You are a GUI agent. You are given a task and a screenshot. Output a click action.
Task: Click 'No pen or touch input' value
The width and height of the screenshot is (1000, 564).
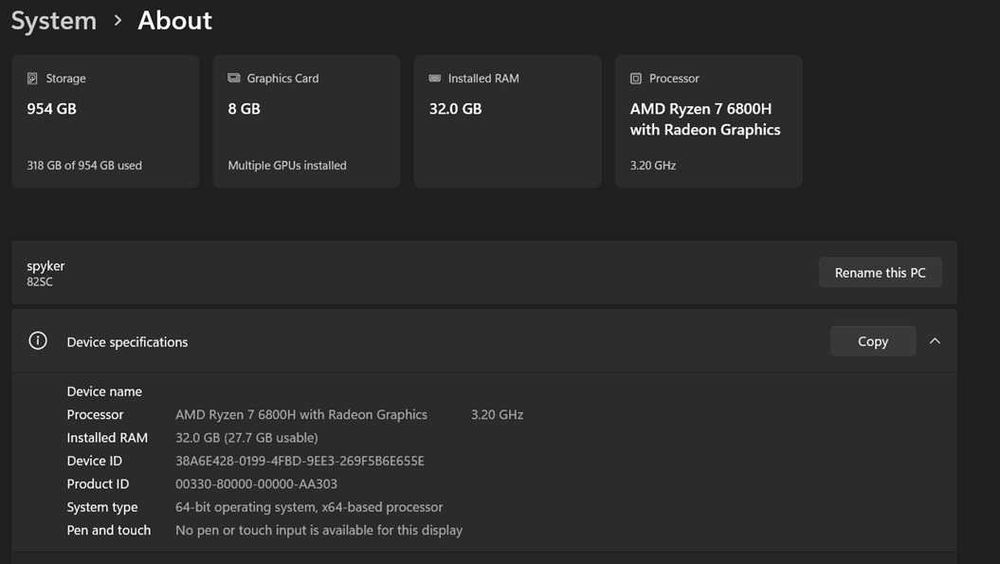(319, 530)
